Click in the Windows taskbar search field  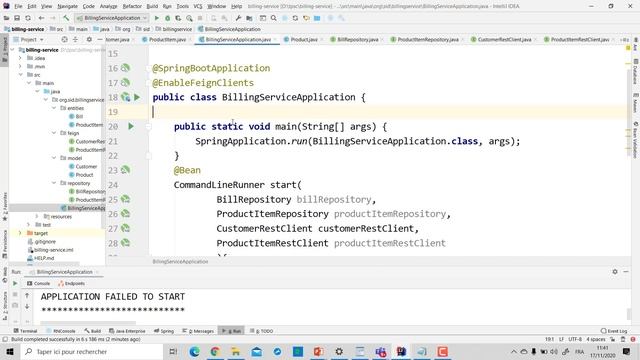pos(92,351)
